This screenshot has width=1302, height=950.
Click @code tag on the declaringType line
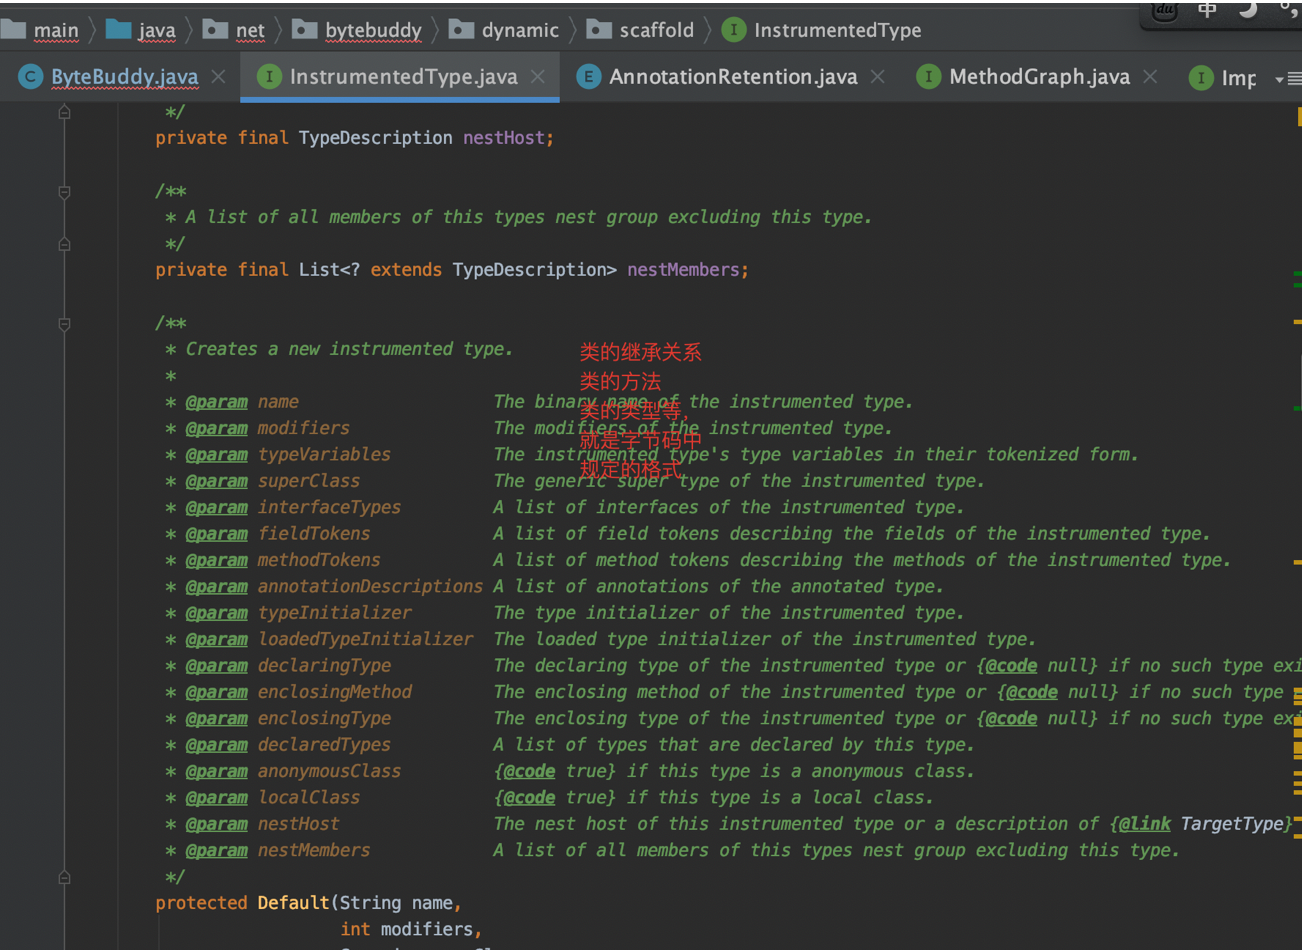click(x=1011, y=665)
